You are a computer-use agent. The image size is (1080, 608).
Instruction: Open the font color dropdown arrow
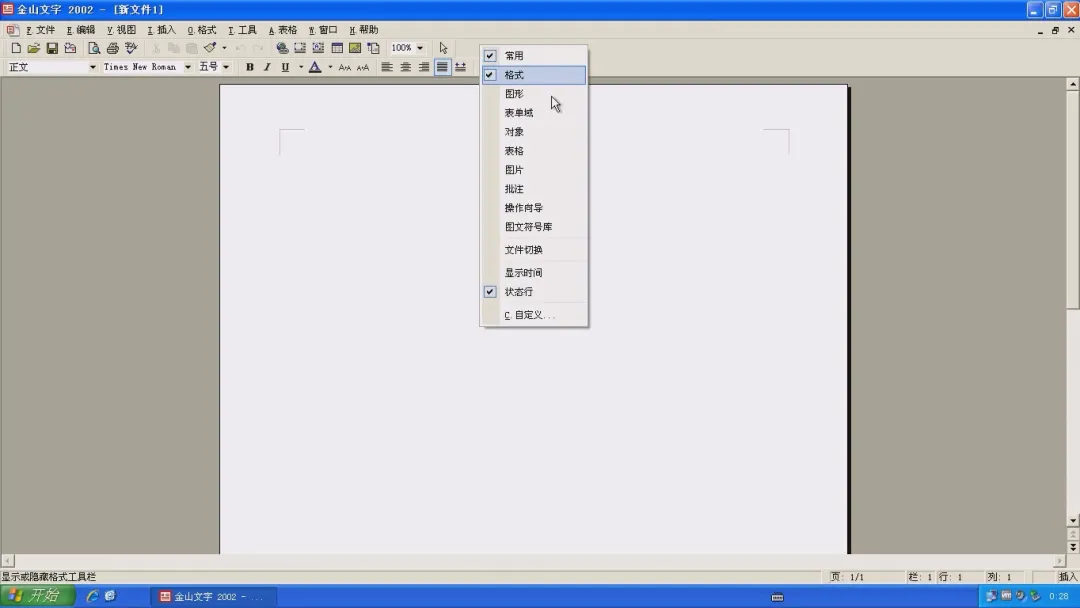tap(330, 67)
